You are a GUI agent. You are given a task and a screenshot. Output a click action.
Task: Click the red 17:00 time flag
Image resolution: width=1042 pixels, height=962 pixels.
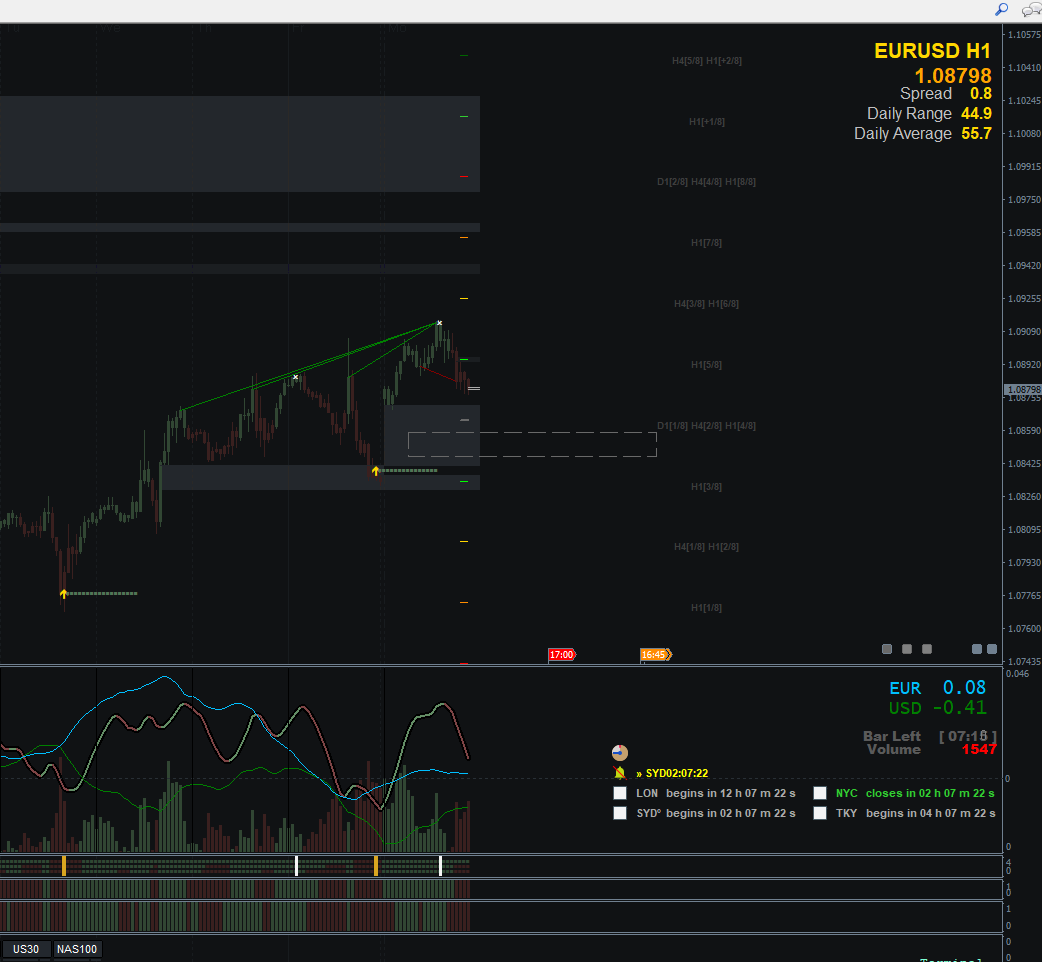coord(562,654)
